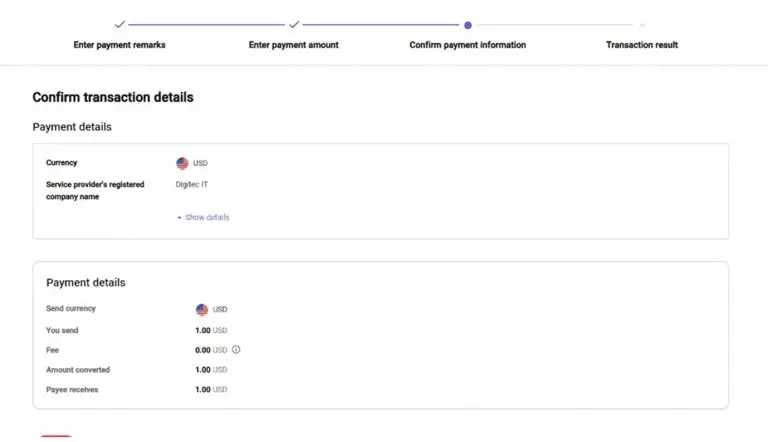Click the Amount converted 1.00 USD value
Image resolution: width=768 pixels, height=442 pixels.
[211, 369]
